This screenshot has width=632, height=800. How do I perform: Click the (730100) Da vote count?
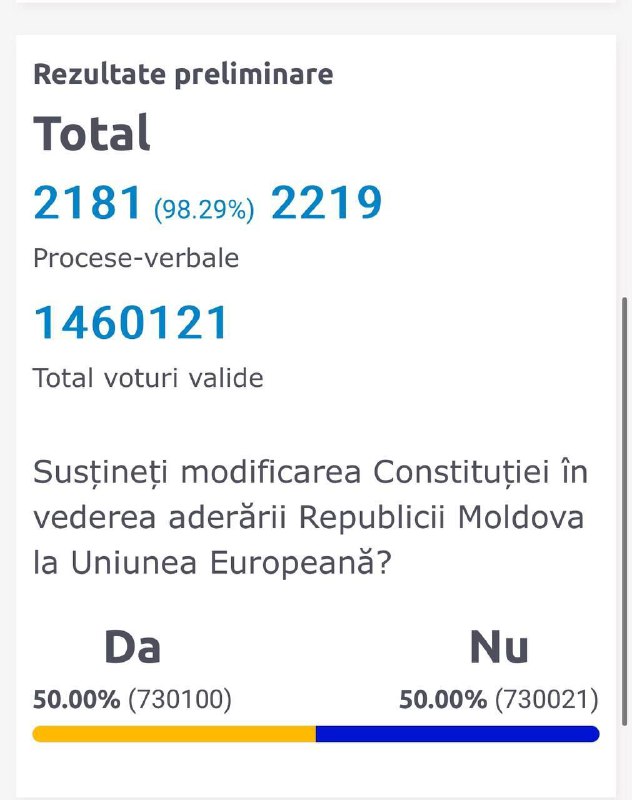(x=180, y=700)
